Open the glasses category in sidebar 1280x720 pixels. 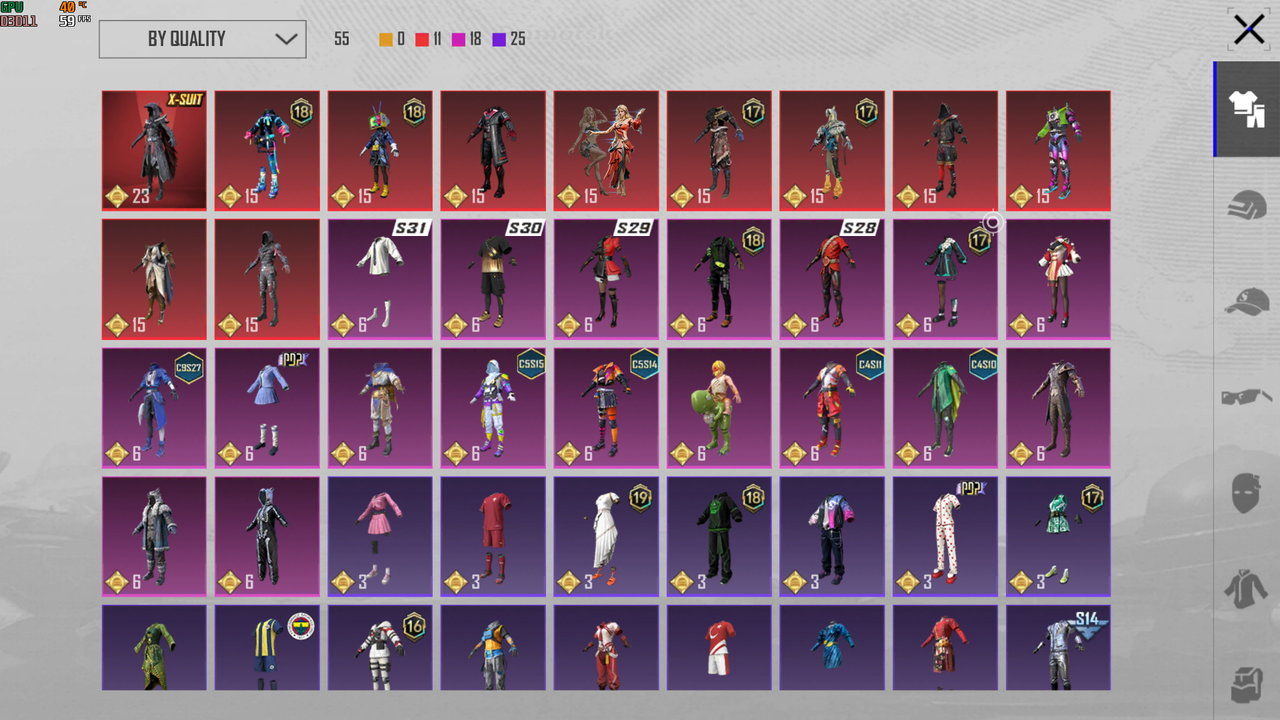[x=1247, y=397]
